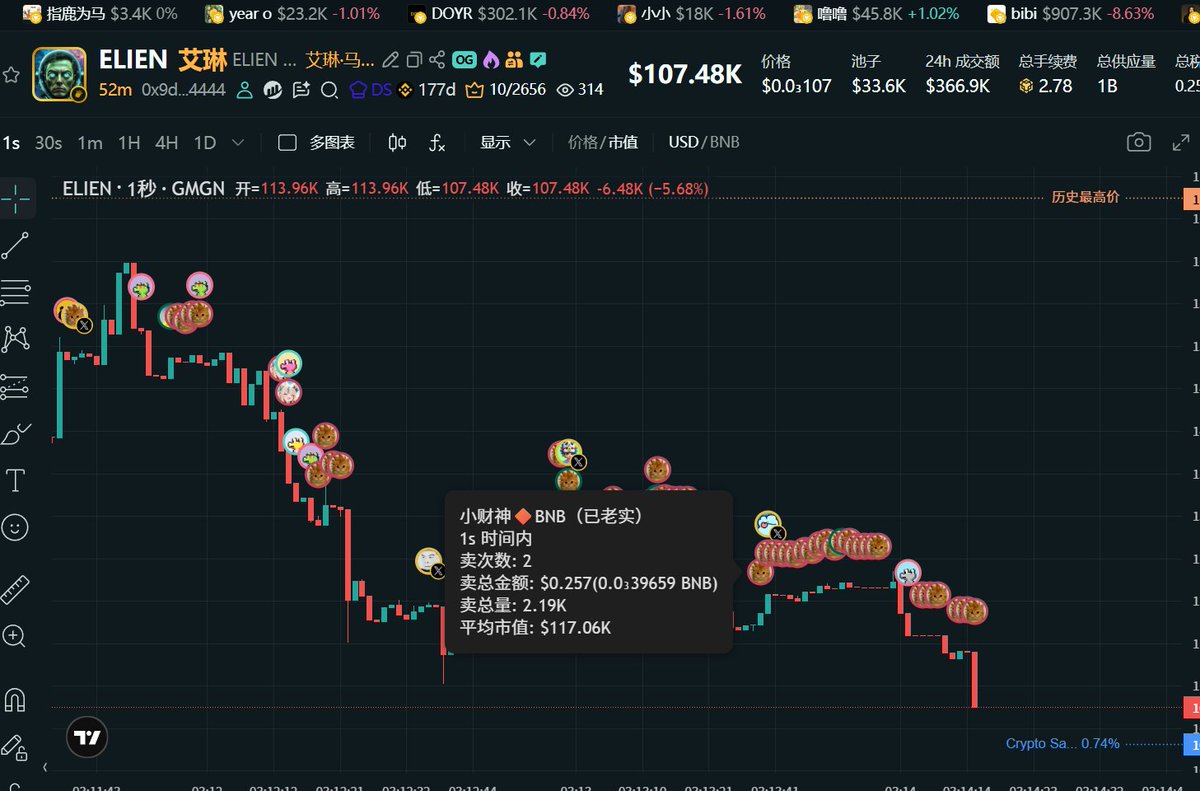Switch chart to 市值 market cap mode
Image resolution: width=1200 pixels, height=791 pixels.
click(x=623, y=143)
